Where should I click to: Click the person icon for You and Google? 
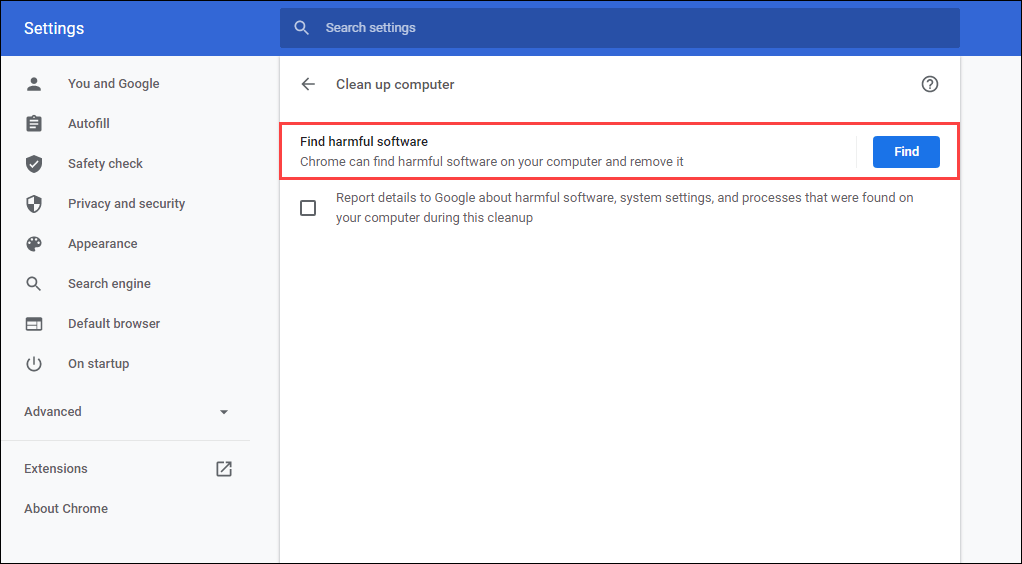point(34,84)
